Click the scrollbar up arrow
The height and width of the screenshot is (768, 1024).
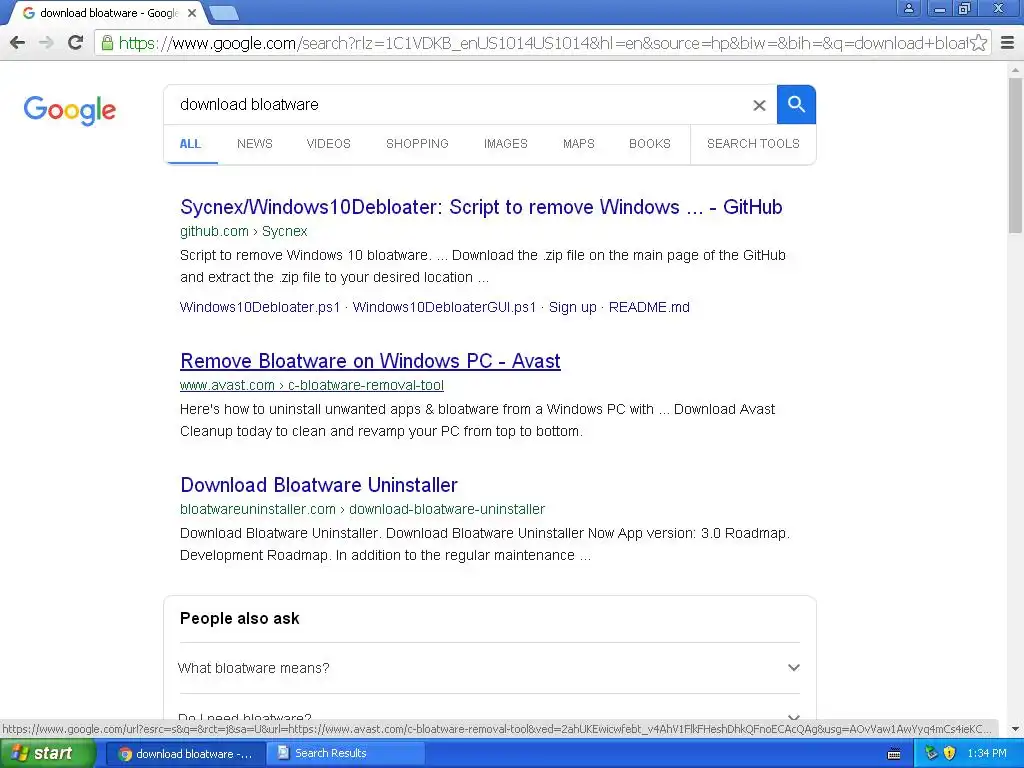1015,69
